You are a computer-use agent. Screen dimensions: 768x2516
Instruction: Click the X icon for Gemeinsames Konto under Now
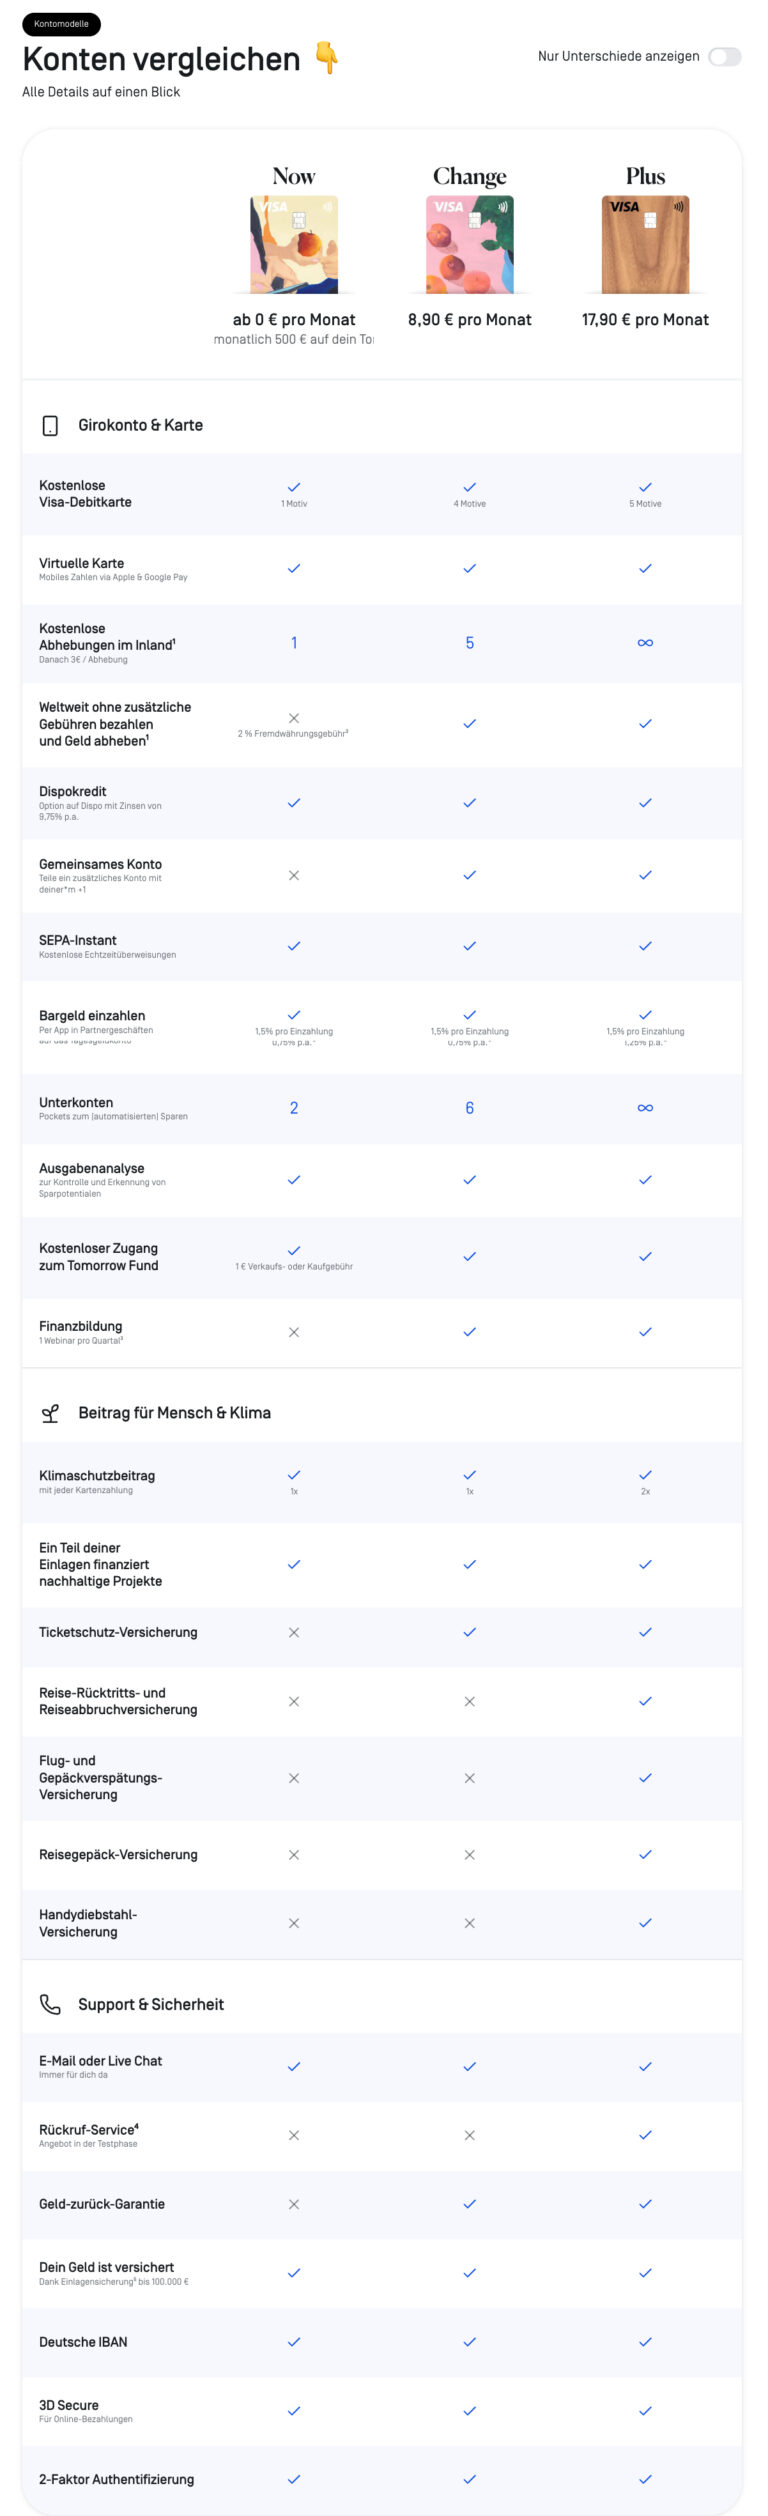click(x=294, y=875)
